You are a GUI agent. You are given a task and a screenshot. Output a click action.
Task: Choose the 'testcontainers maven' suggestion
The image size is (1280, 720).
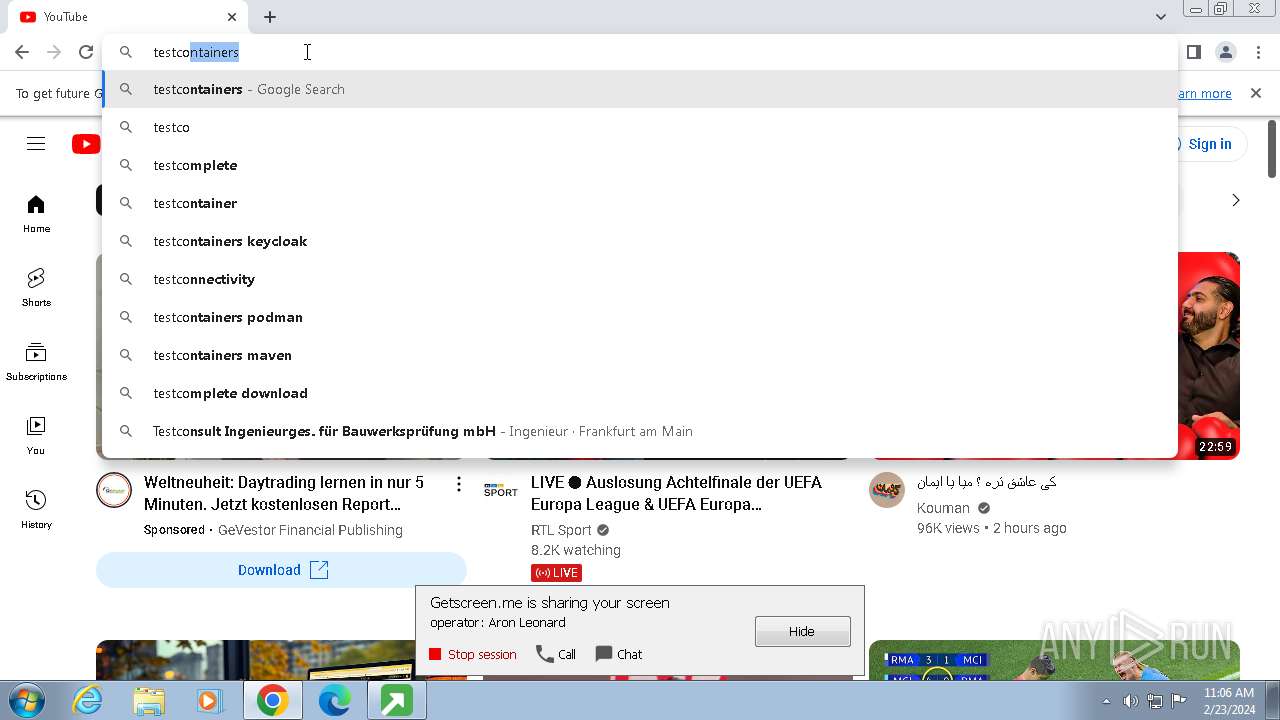640,355
